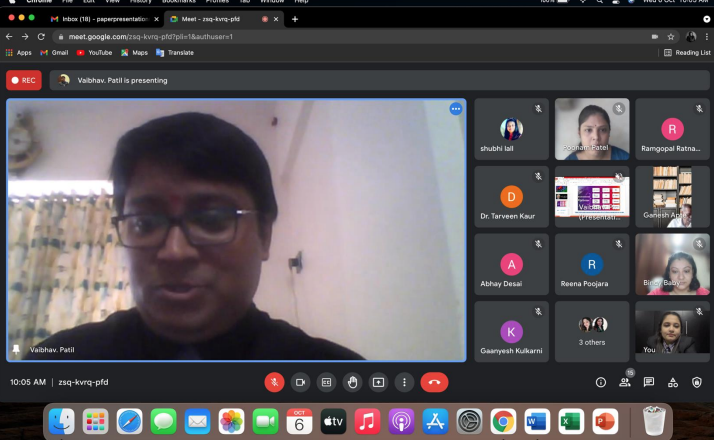Select Gaanyesh Kulkarni participant tile

(x=511, y=332)
